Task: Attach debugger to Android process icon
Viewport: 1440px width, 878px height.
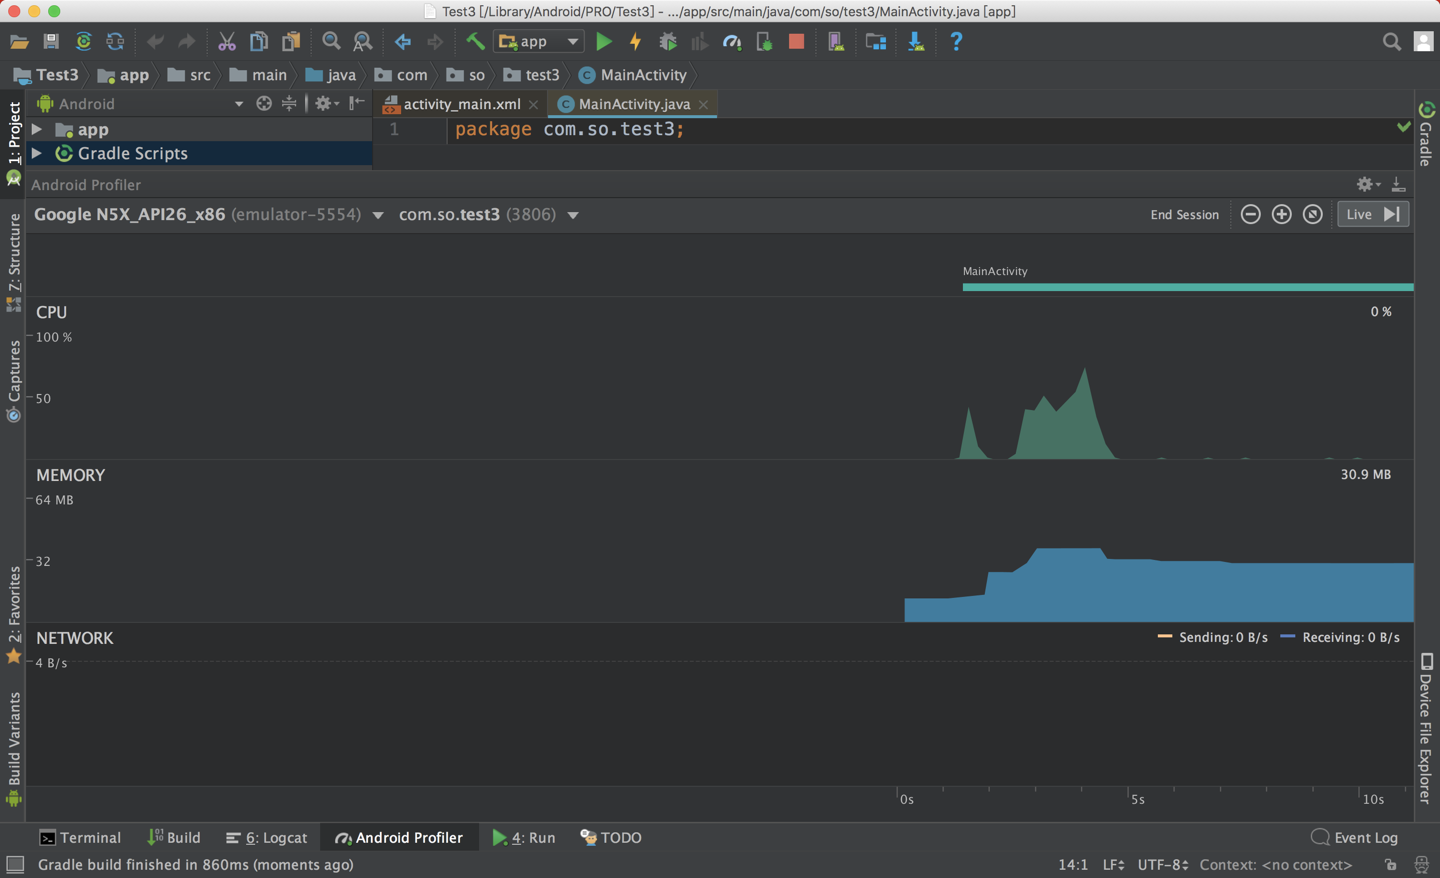Action: click(x=764, y=42)
